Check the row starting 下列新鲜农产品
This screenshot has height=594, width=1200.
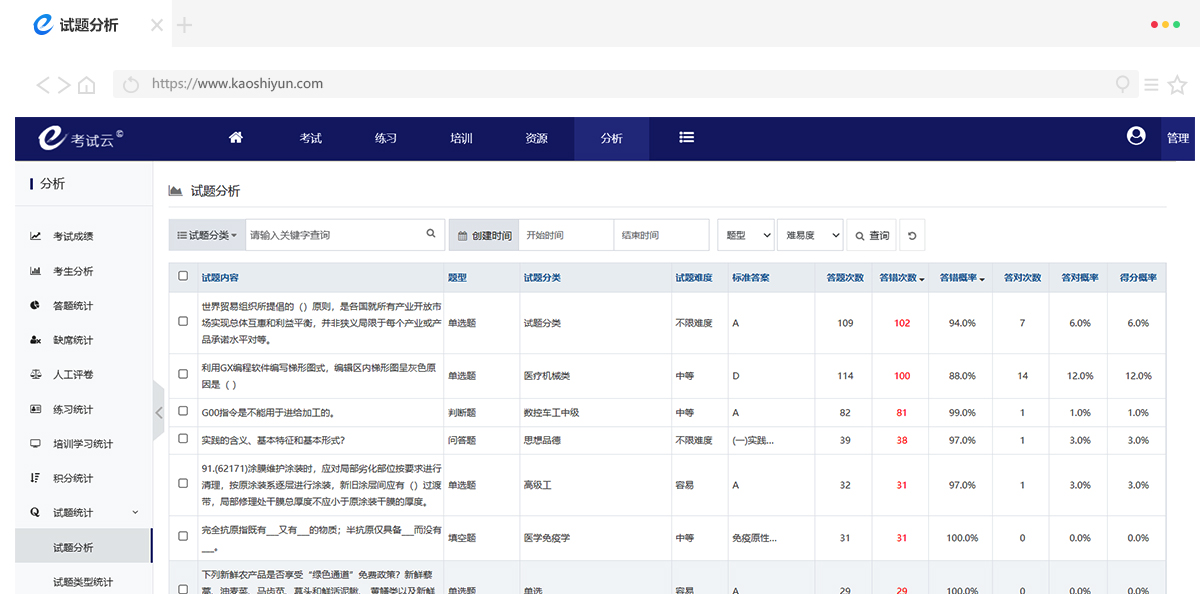[183, 589]
